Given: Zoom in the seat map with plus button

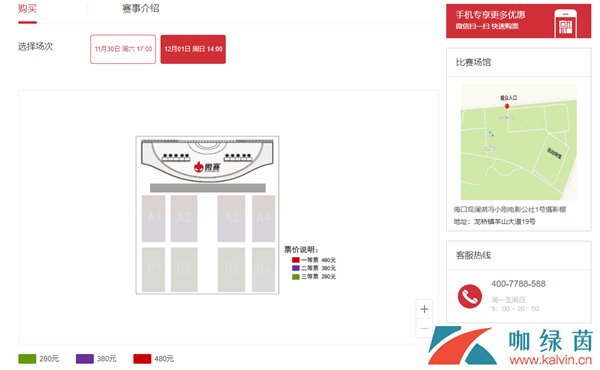Looking at the screenshot, I should (x=424, y=309).
